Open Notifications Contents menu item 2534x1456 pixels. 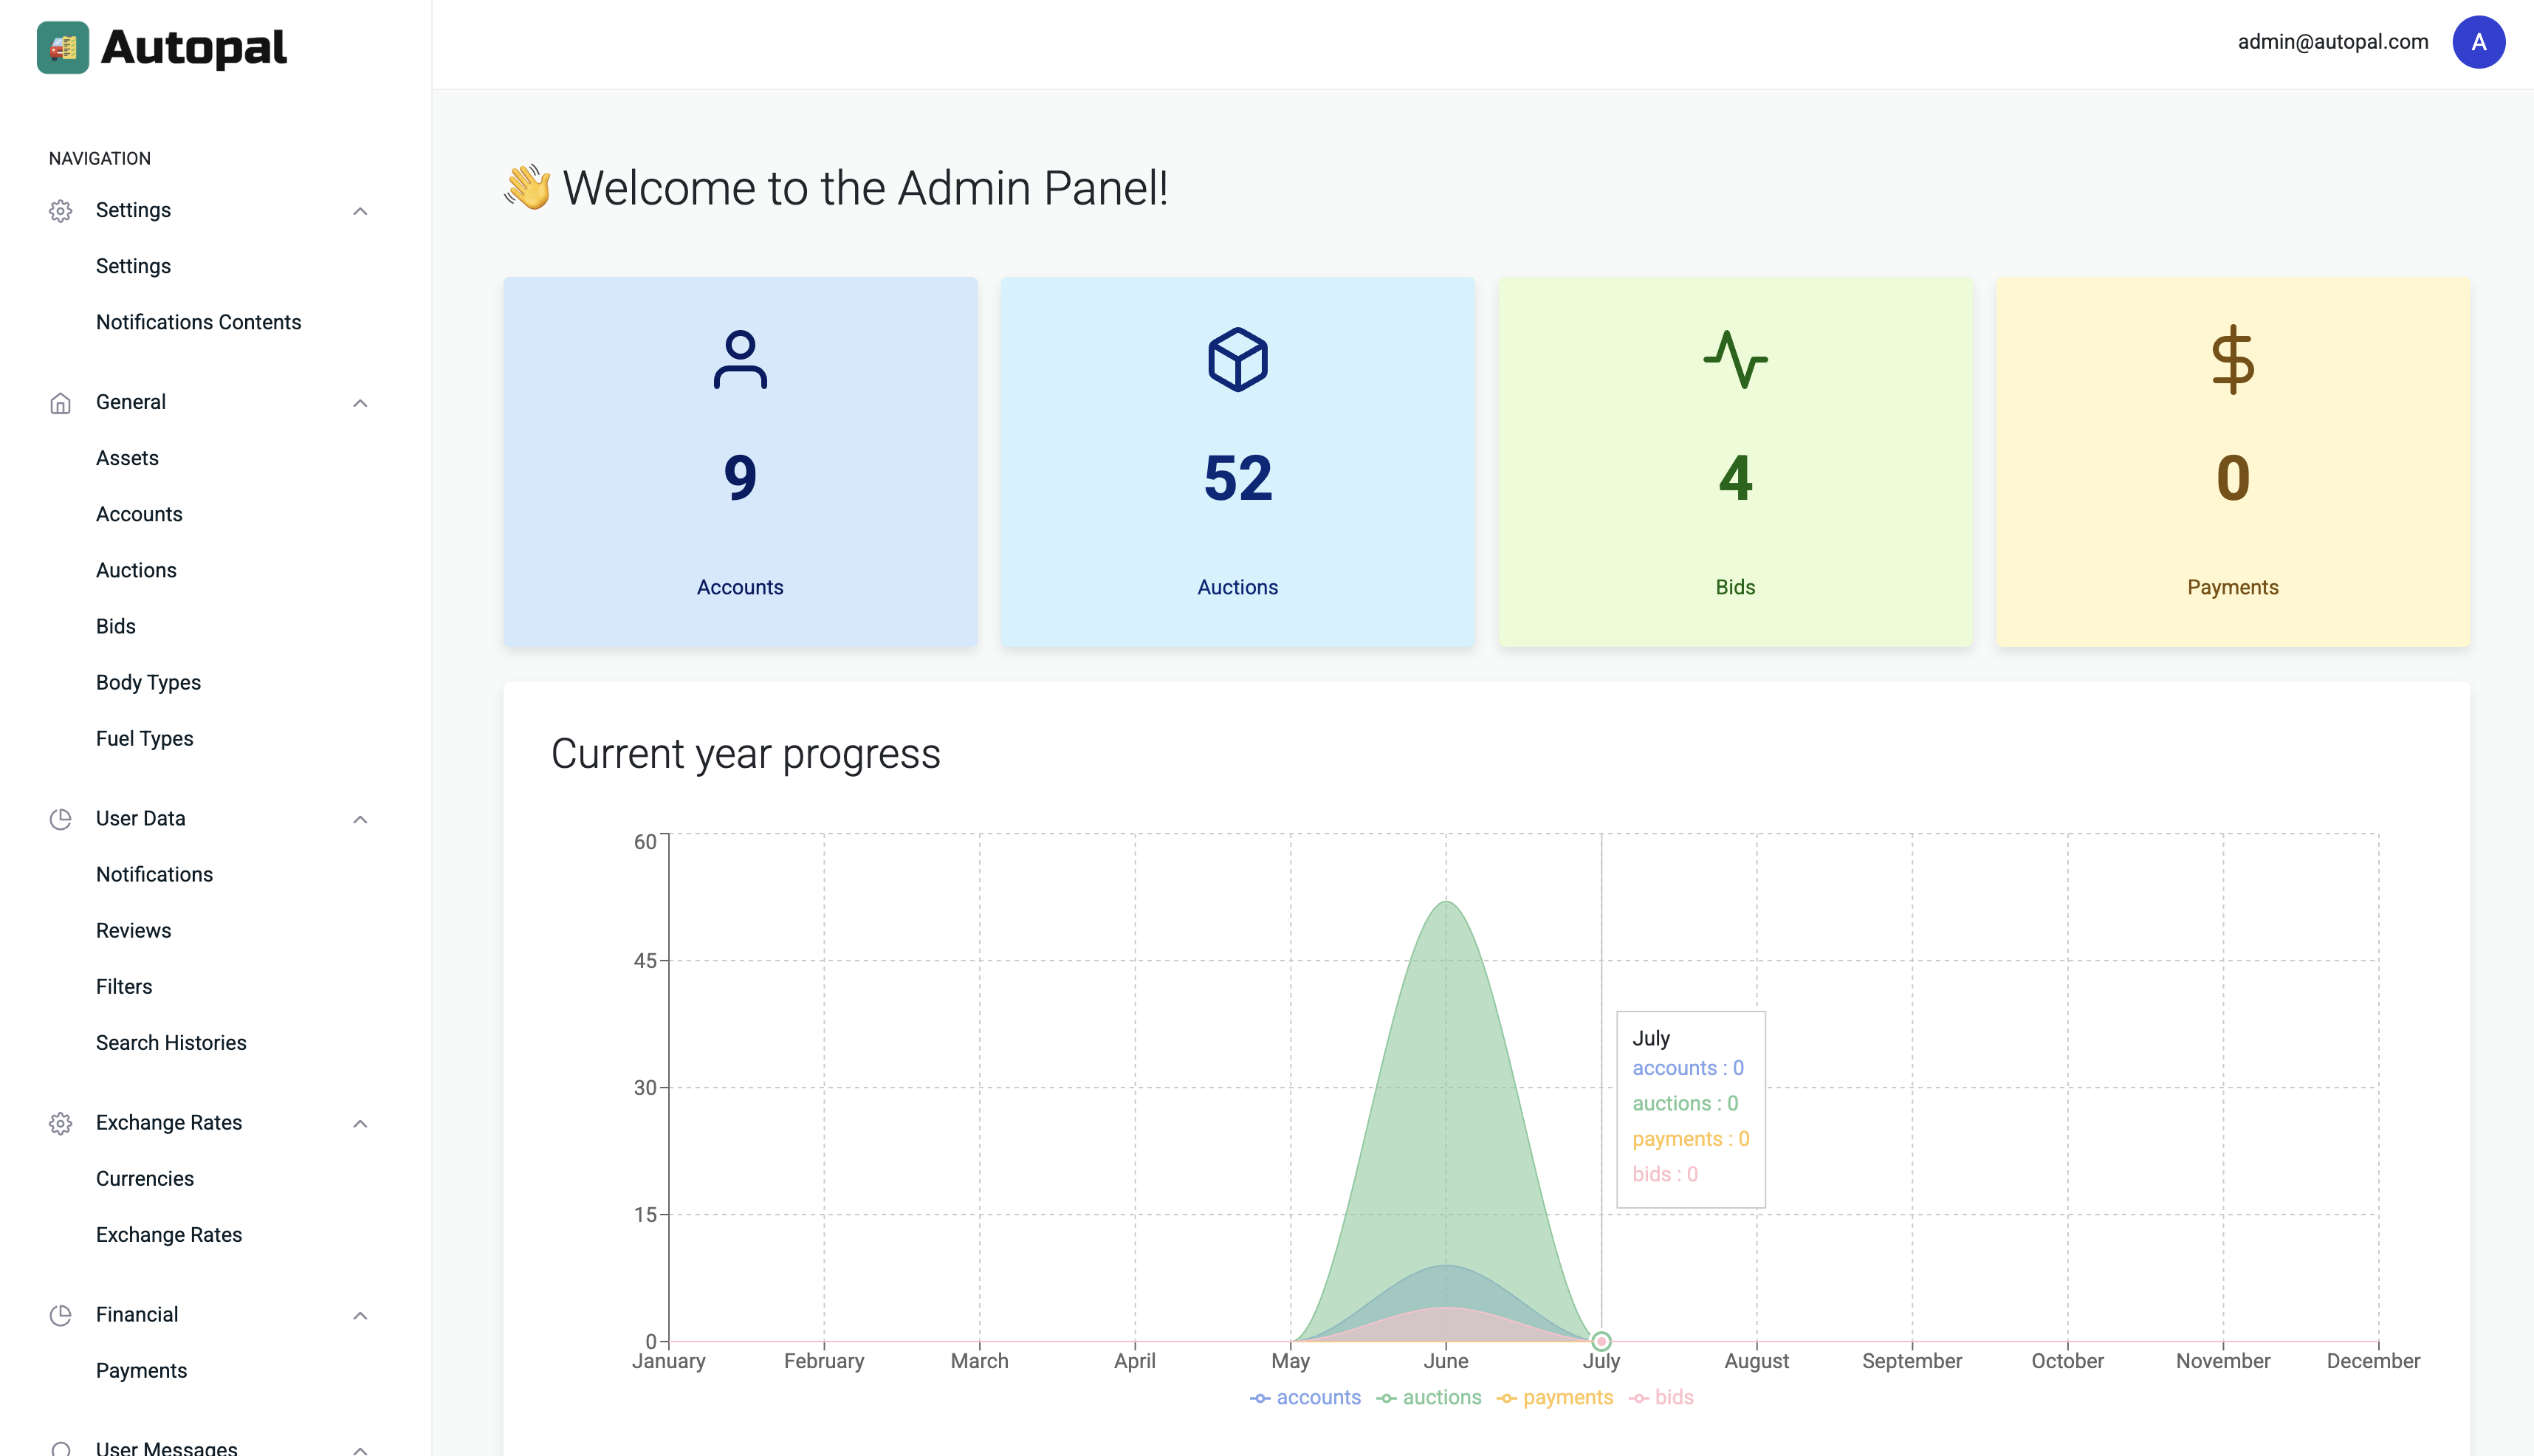[x=198, y=322]
